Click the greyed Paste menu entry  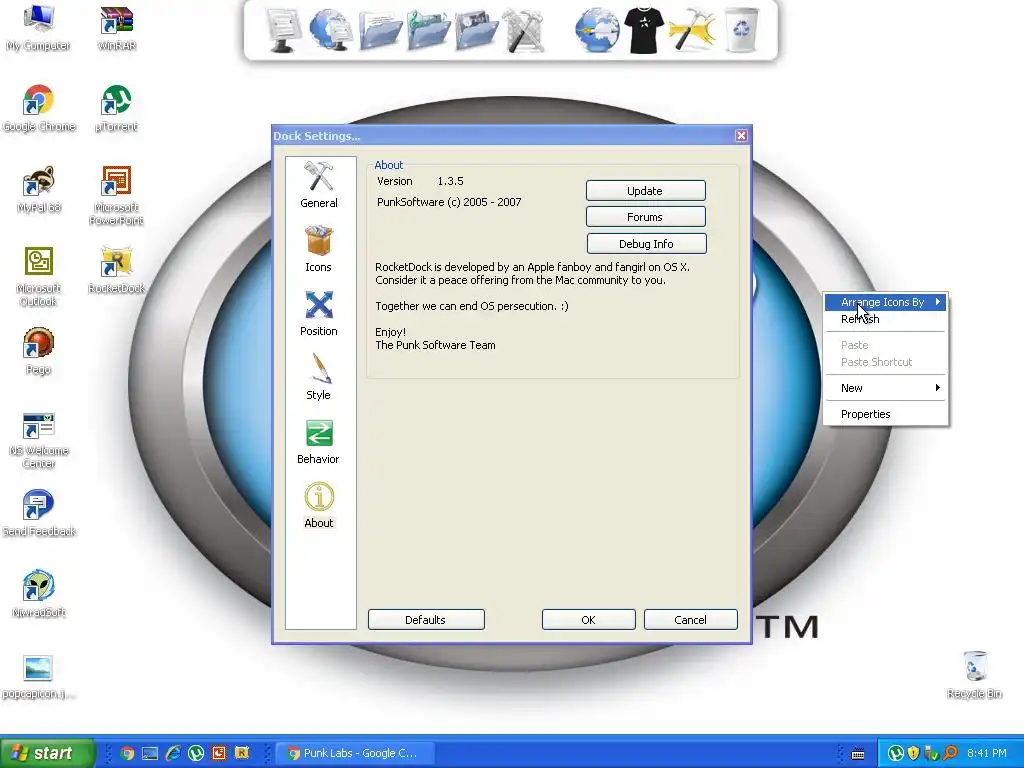point(885,345)
